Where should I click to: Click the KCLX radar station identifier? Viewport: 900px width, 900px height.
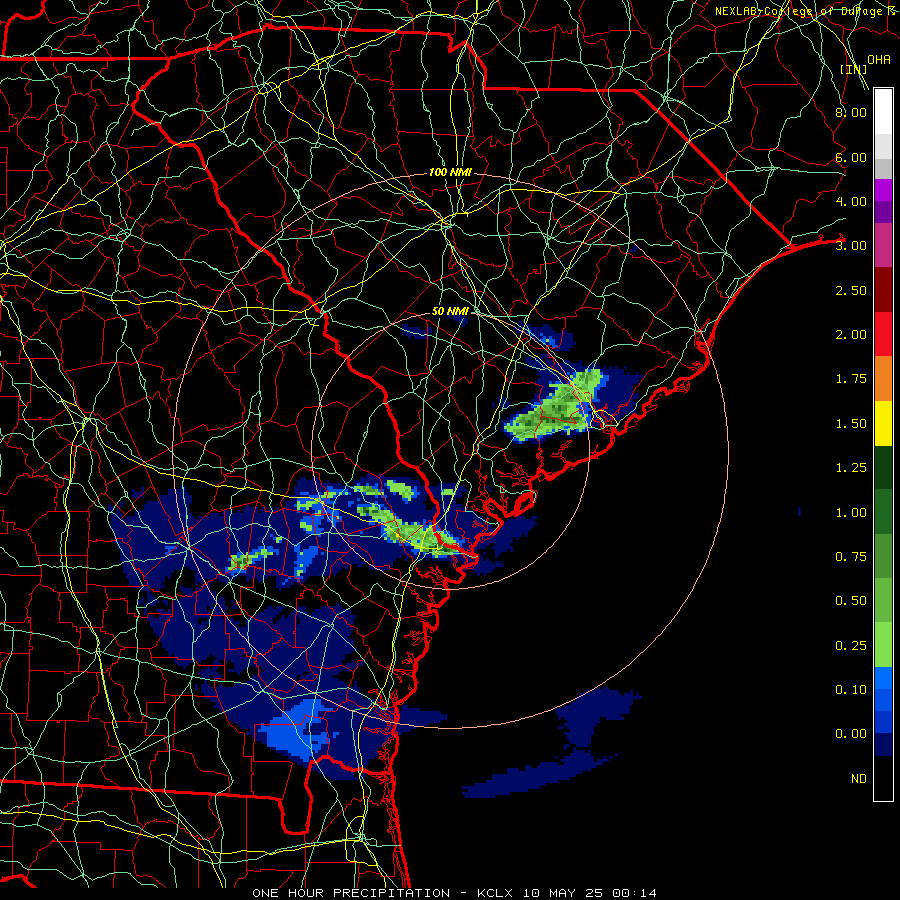point(495,893)
